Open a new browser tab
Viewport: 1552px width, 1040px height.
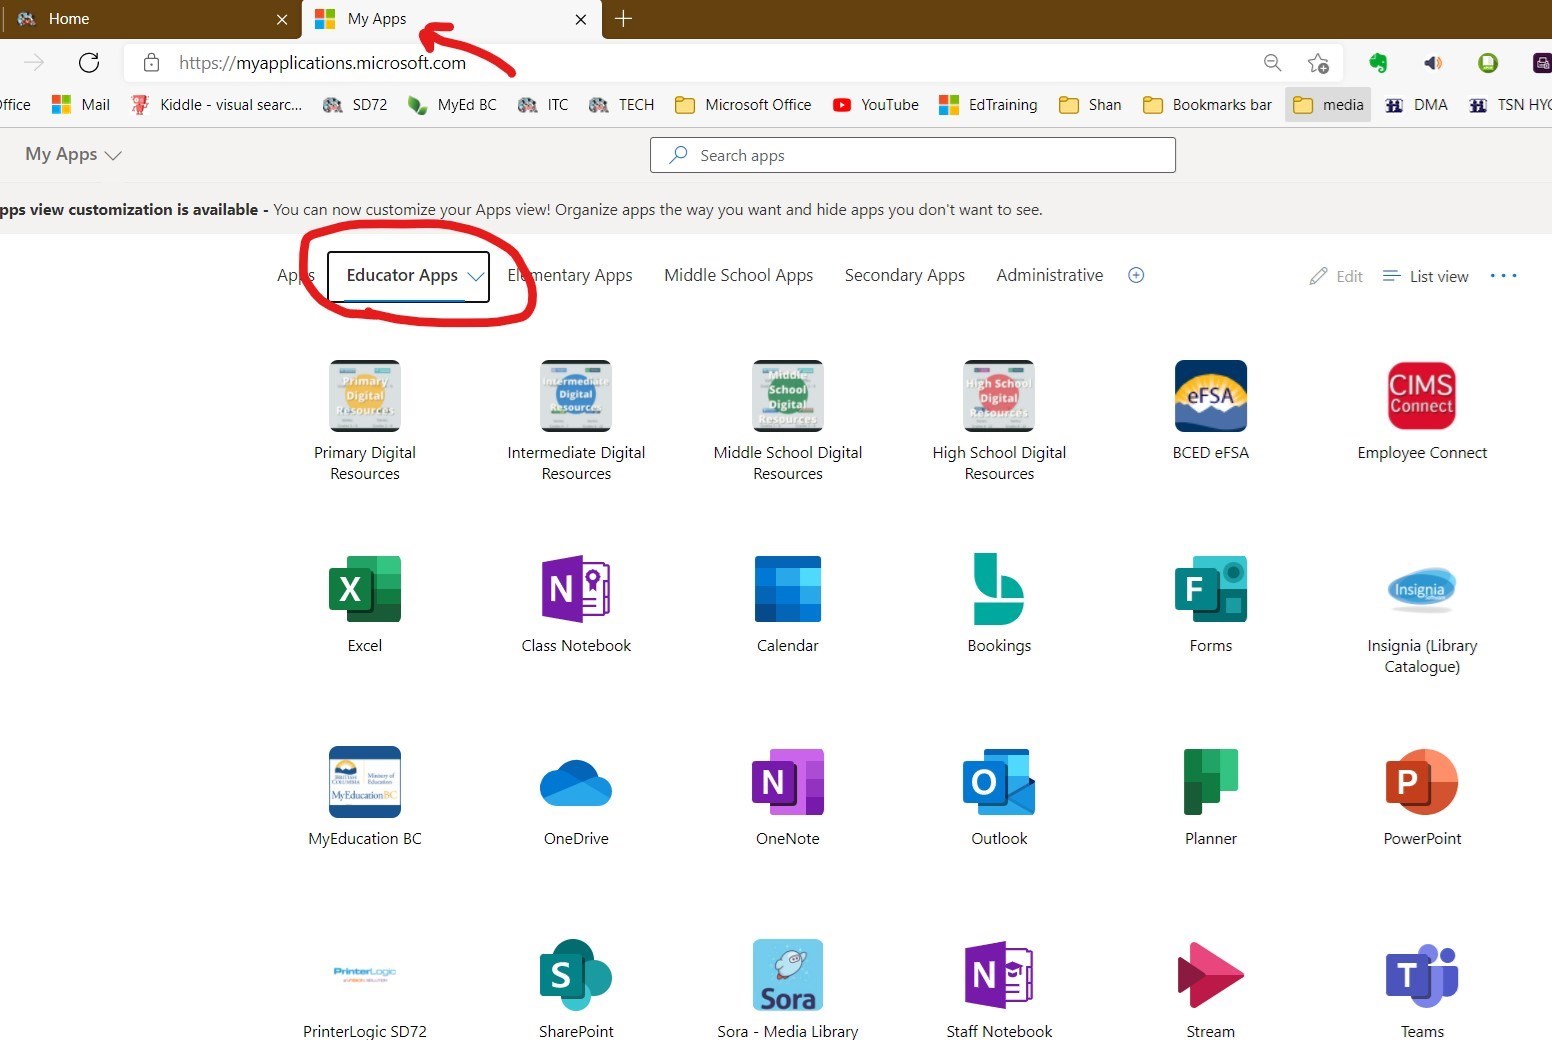pos(623,18)
